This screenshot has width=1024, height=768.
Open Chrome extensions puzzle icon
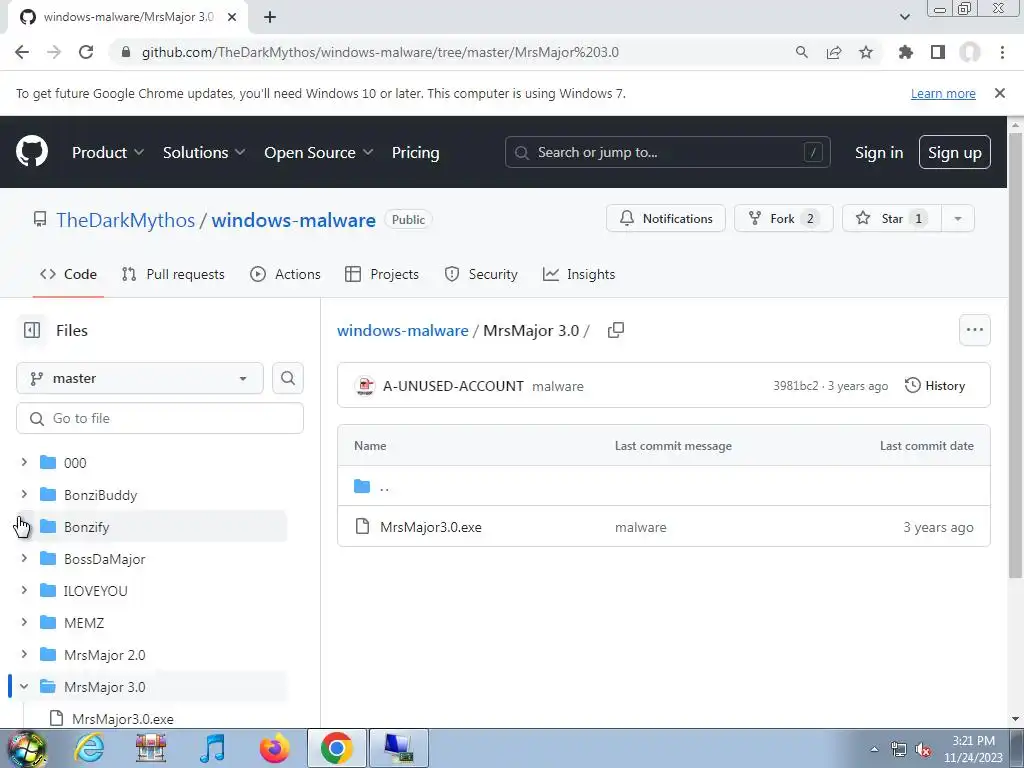(905, 52)
